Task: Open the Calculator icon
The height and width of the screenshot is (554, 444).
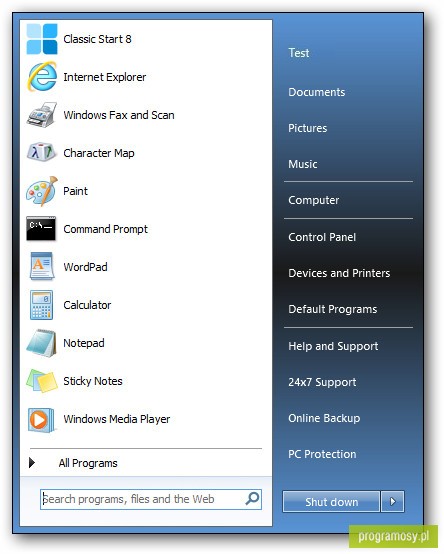Action: (x=42, y=305)
